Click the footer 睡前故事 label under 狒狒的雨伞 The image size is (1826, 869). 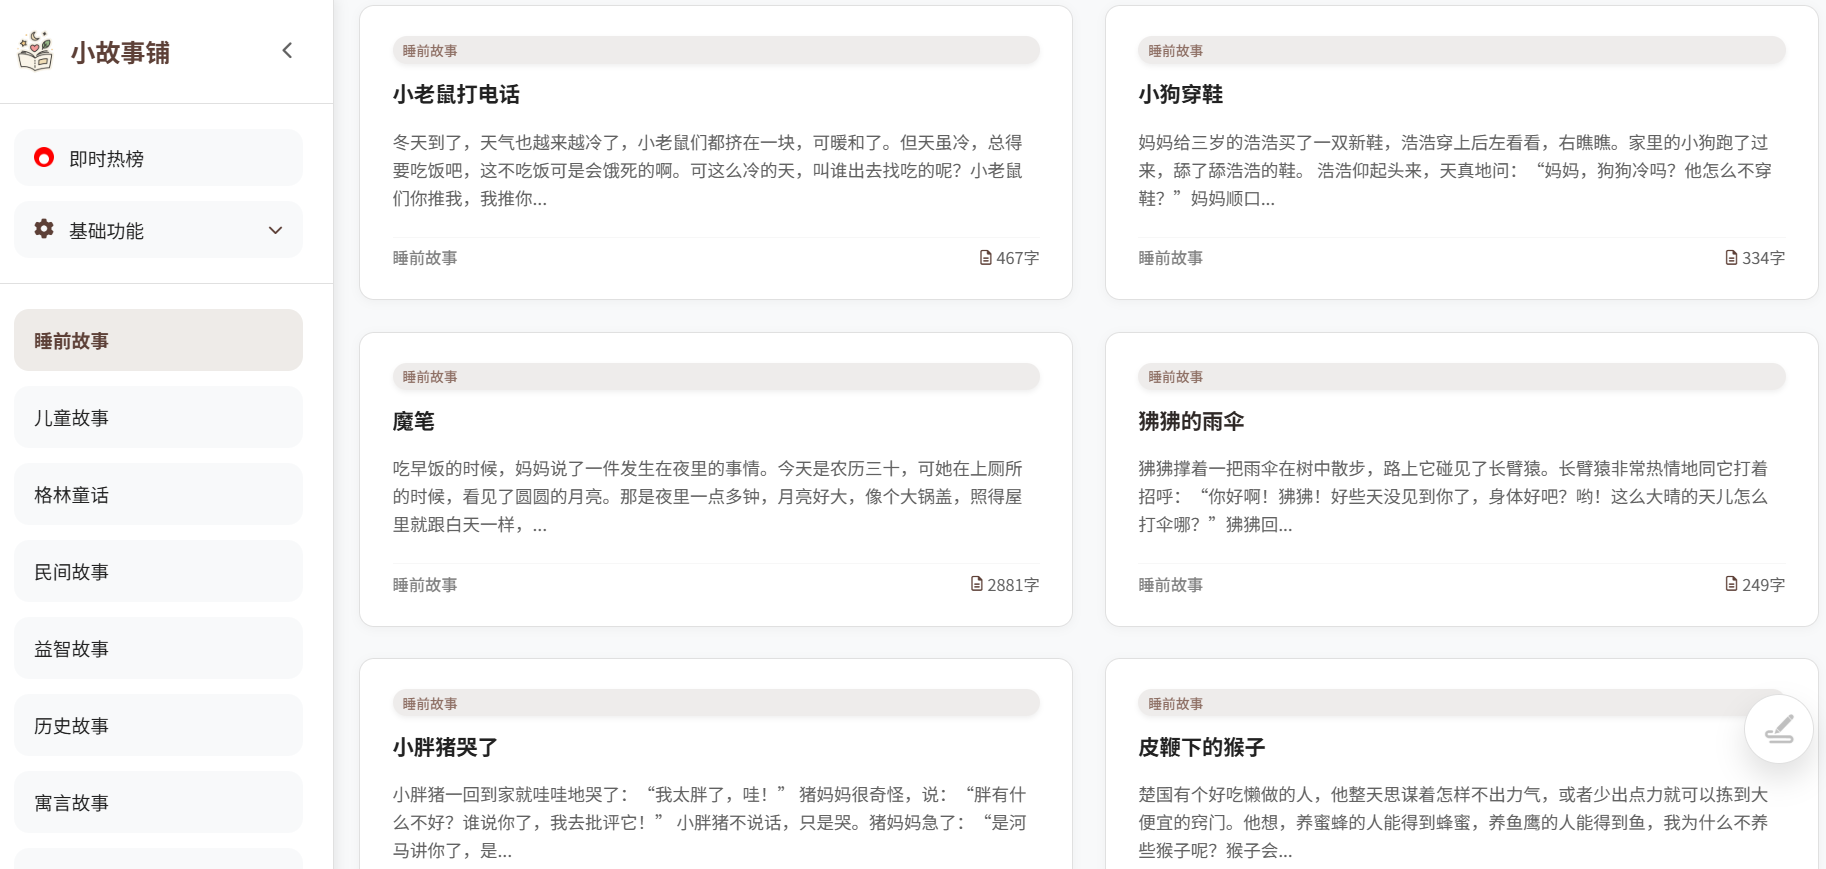click(x=1171, y=585)
